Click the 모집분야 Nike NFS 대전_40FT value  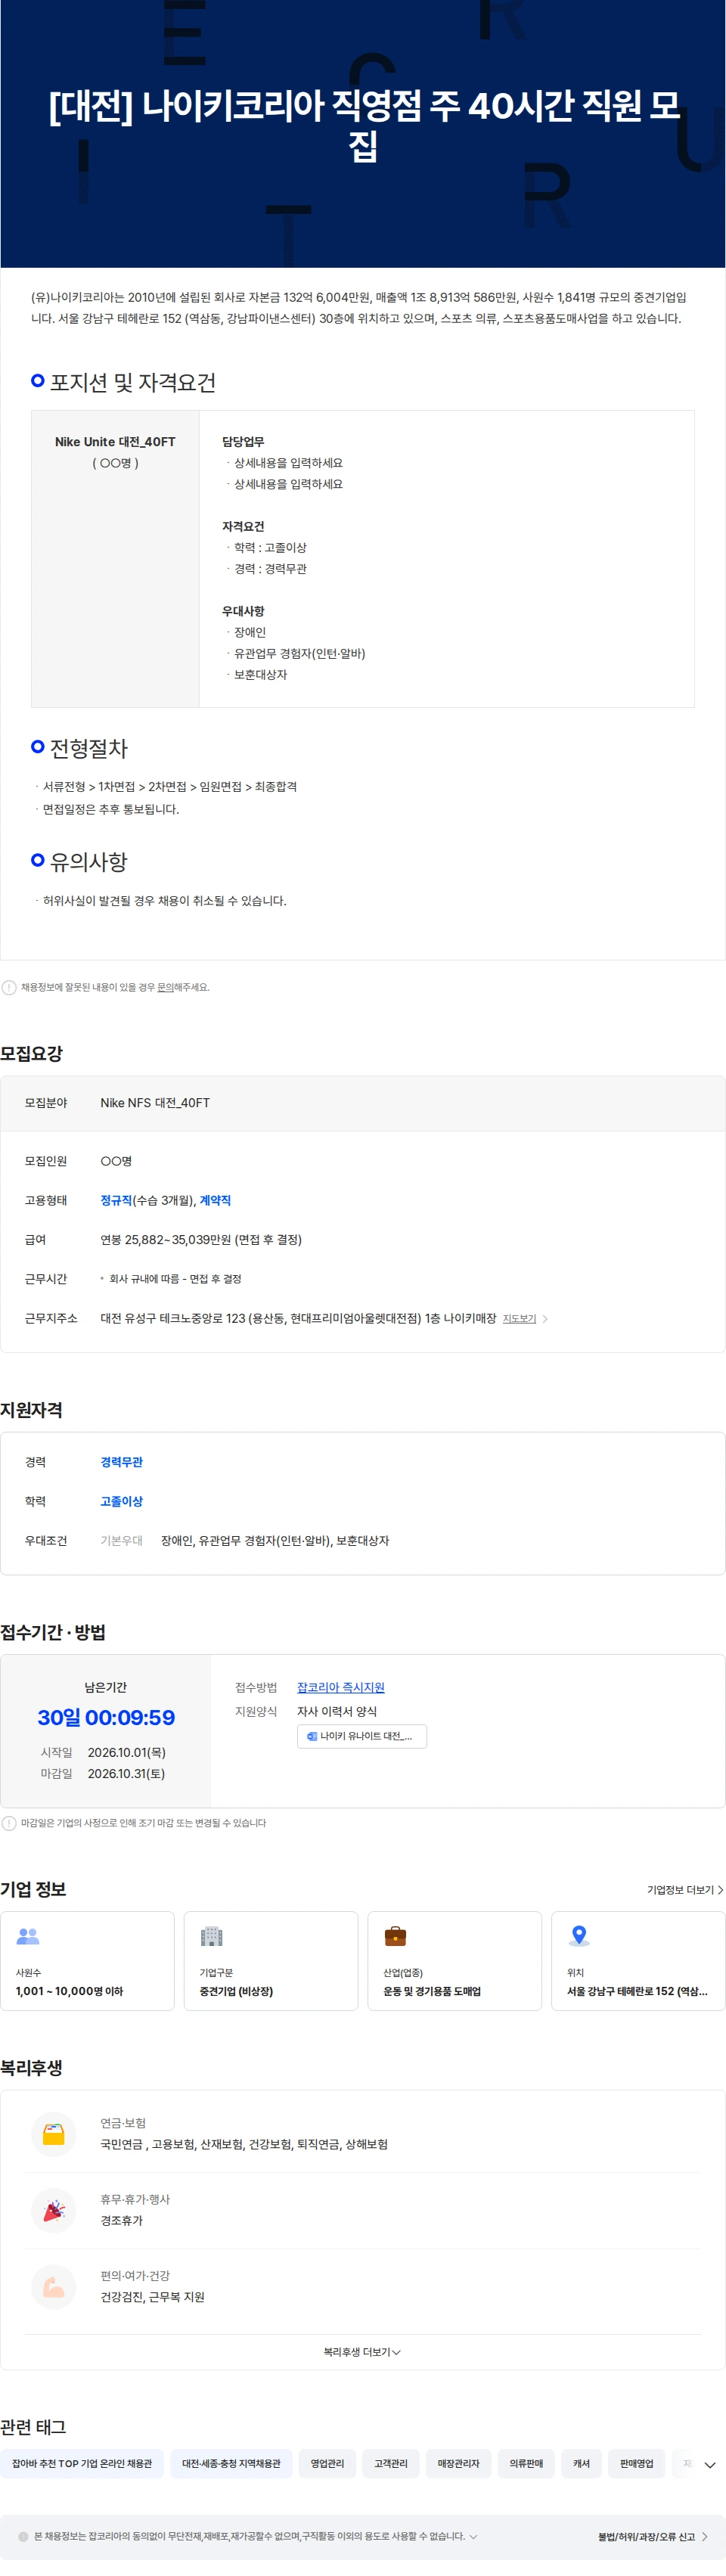click(x=155, y=1102)
